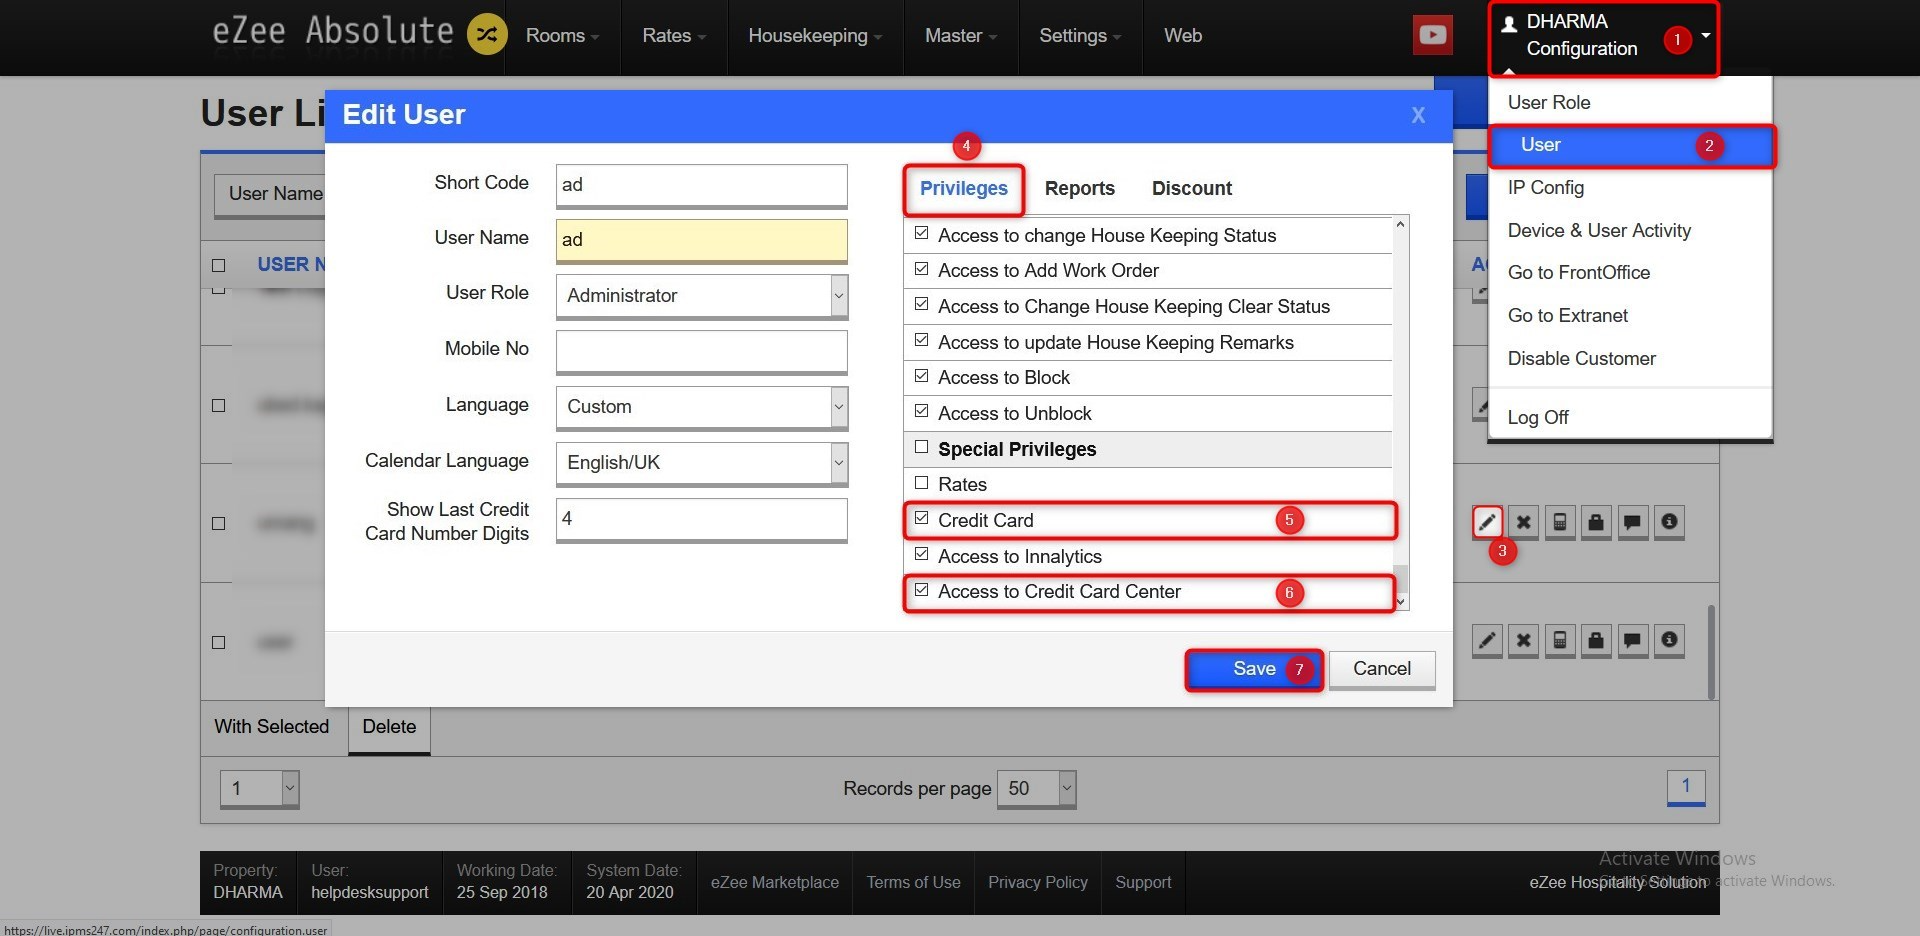
Task: Click the mobile phone icon in the last user row
Action: coord(1560,640)
